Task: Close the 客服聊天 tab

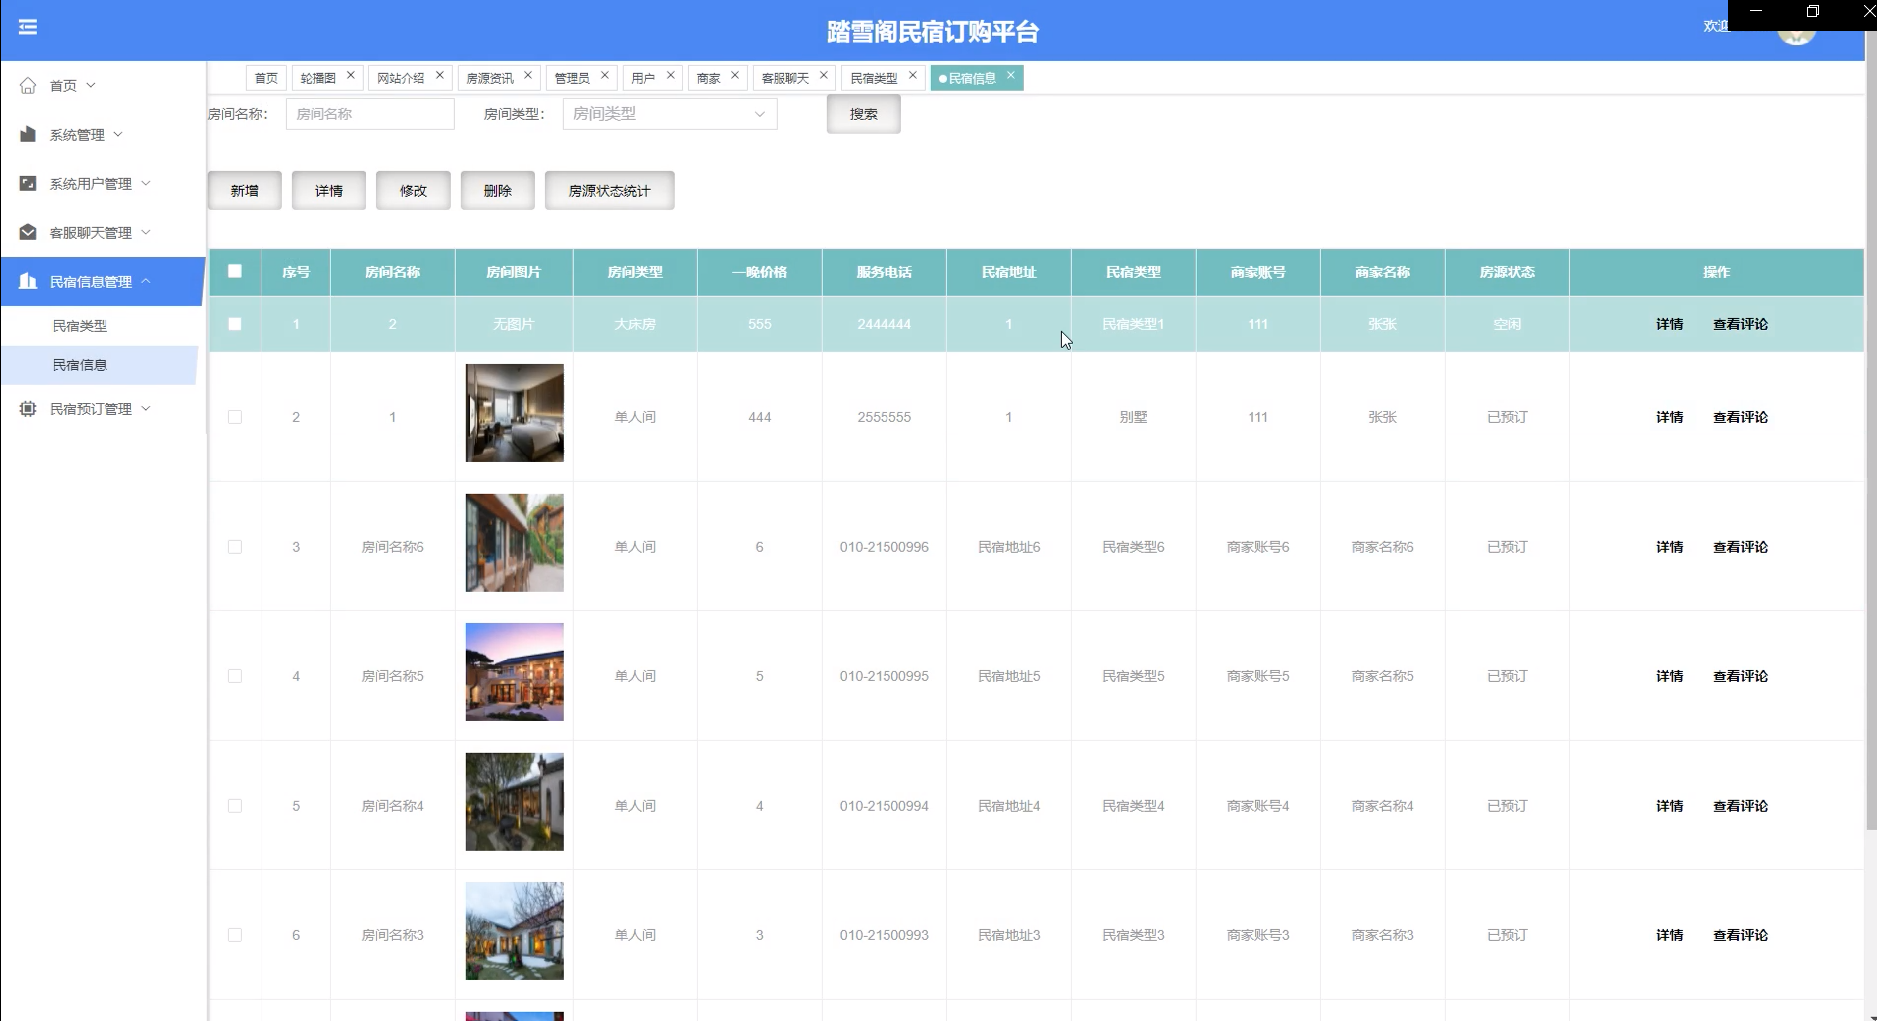Action: [x=824, y=75]
